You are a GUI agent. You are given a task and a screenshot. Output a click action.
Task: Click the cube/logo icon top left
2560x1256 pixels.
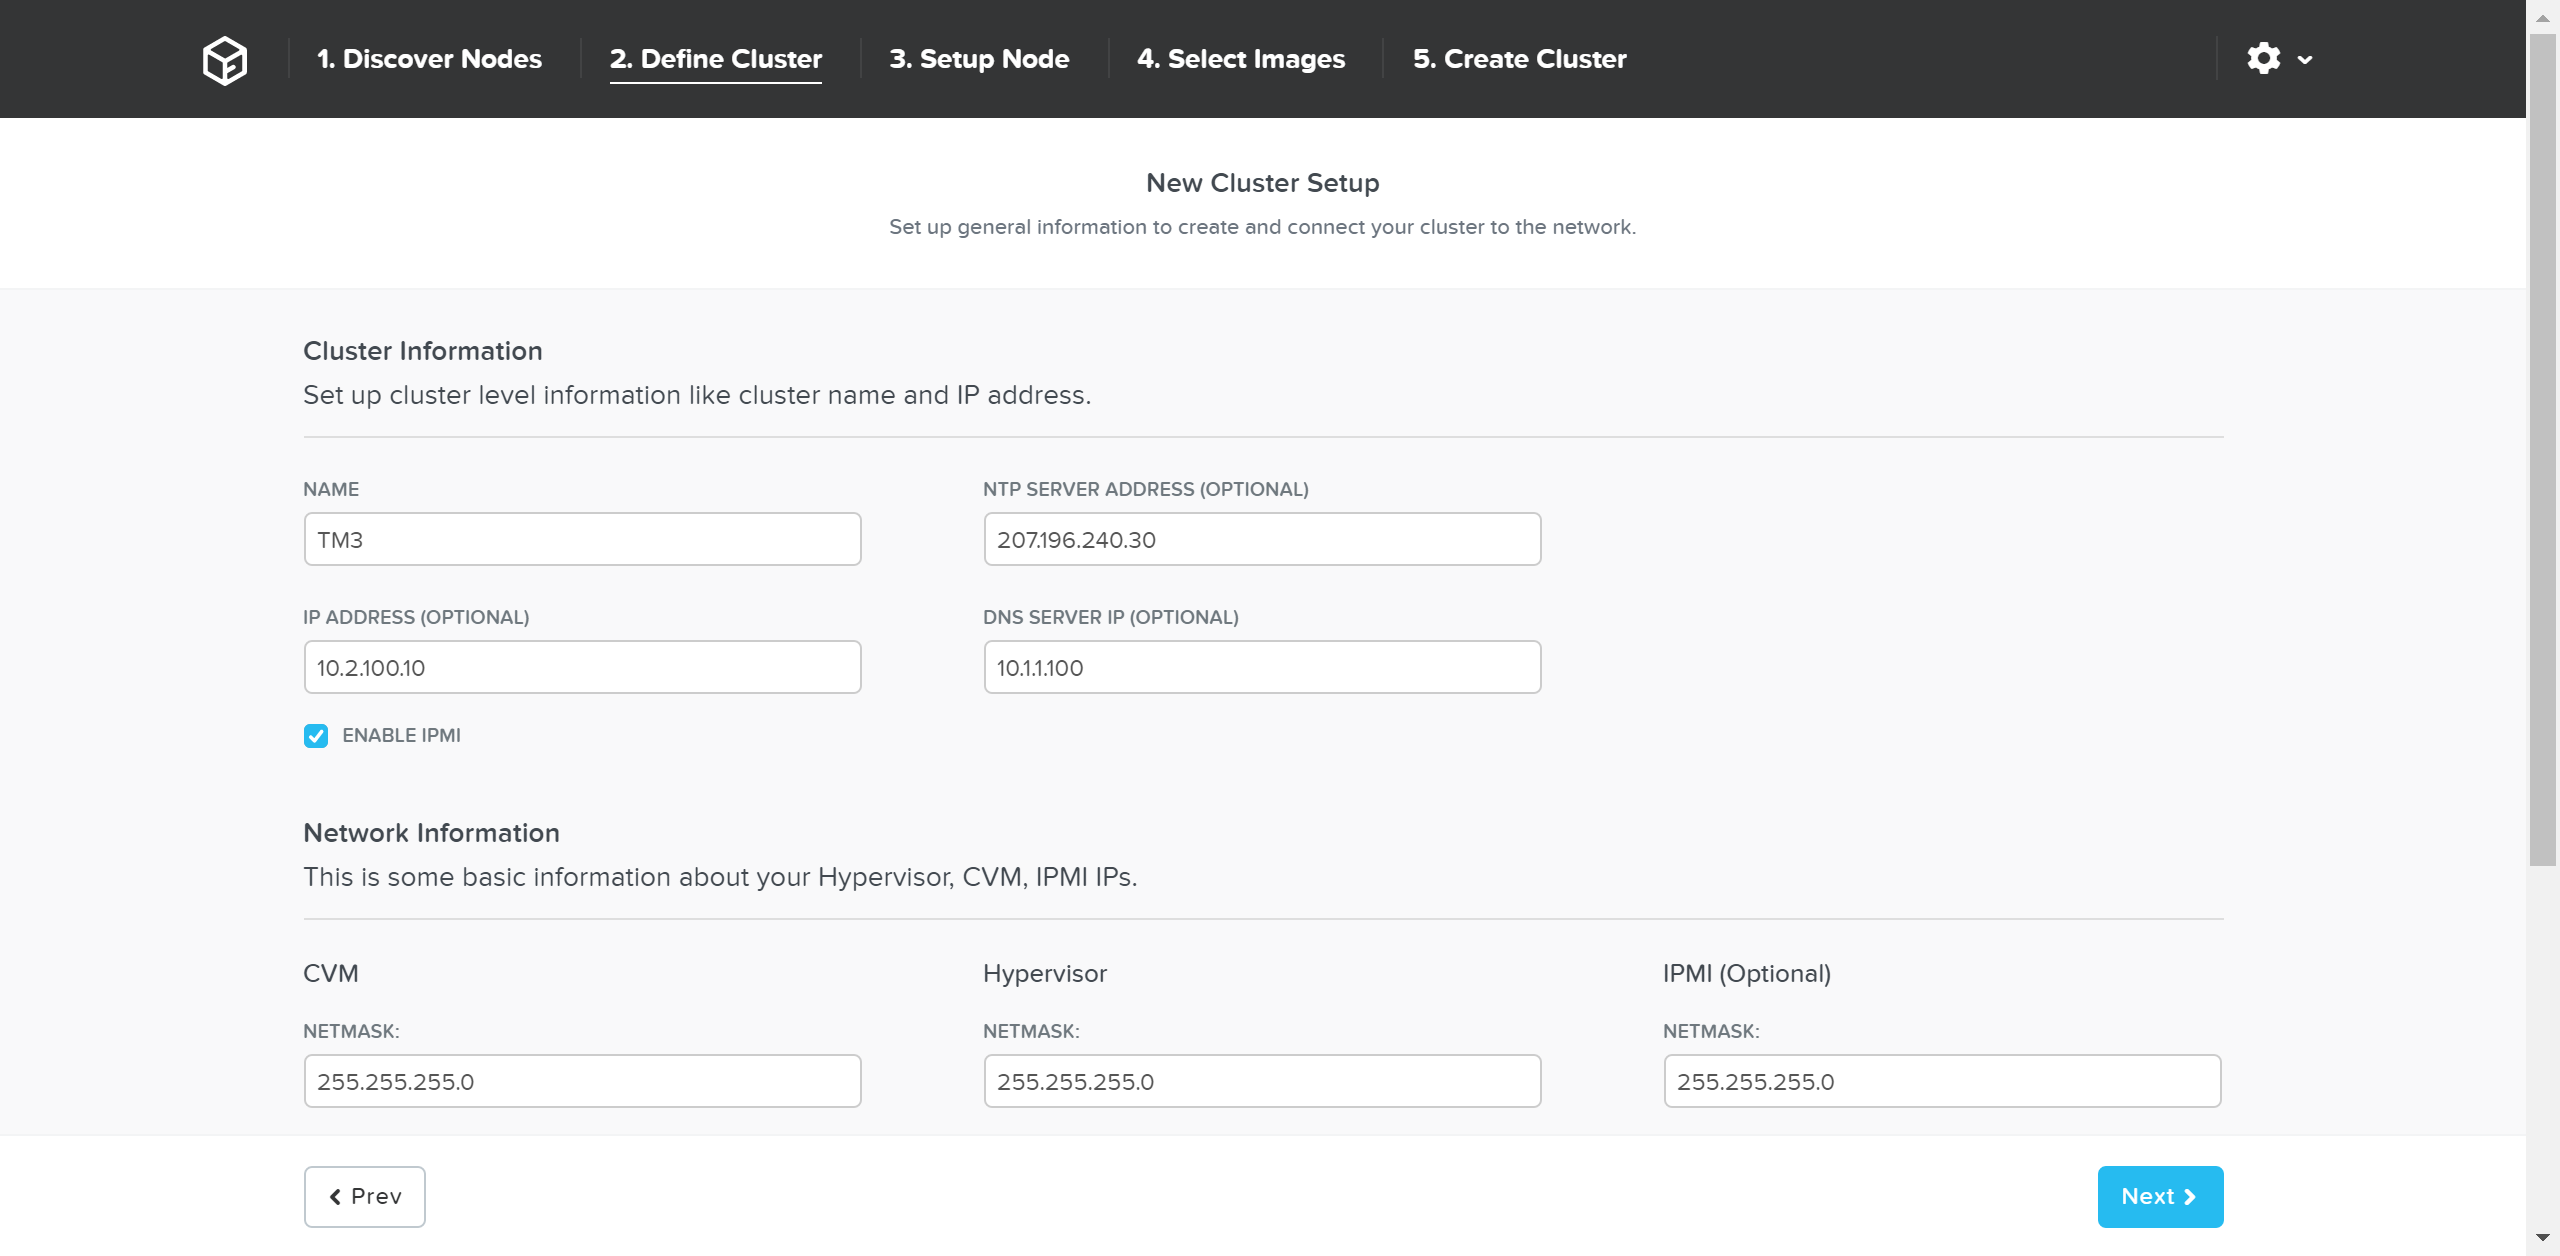[x=224, y=59]
